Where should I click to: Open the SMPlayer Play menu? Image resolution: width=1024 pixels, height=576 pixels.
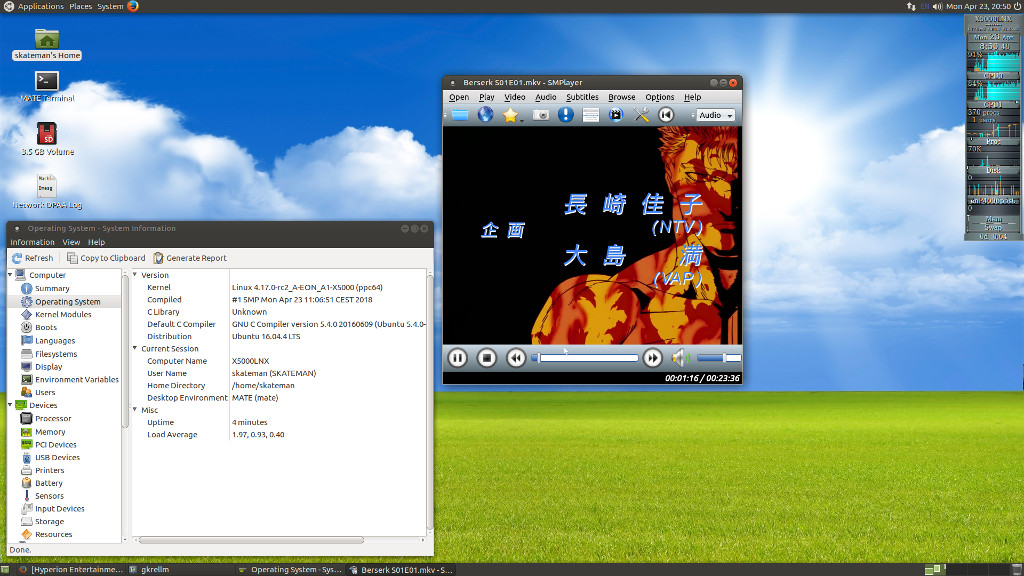point(487,97)
